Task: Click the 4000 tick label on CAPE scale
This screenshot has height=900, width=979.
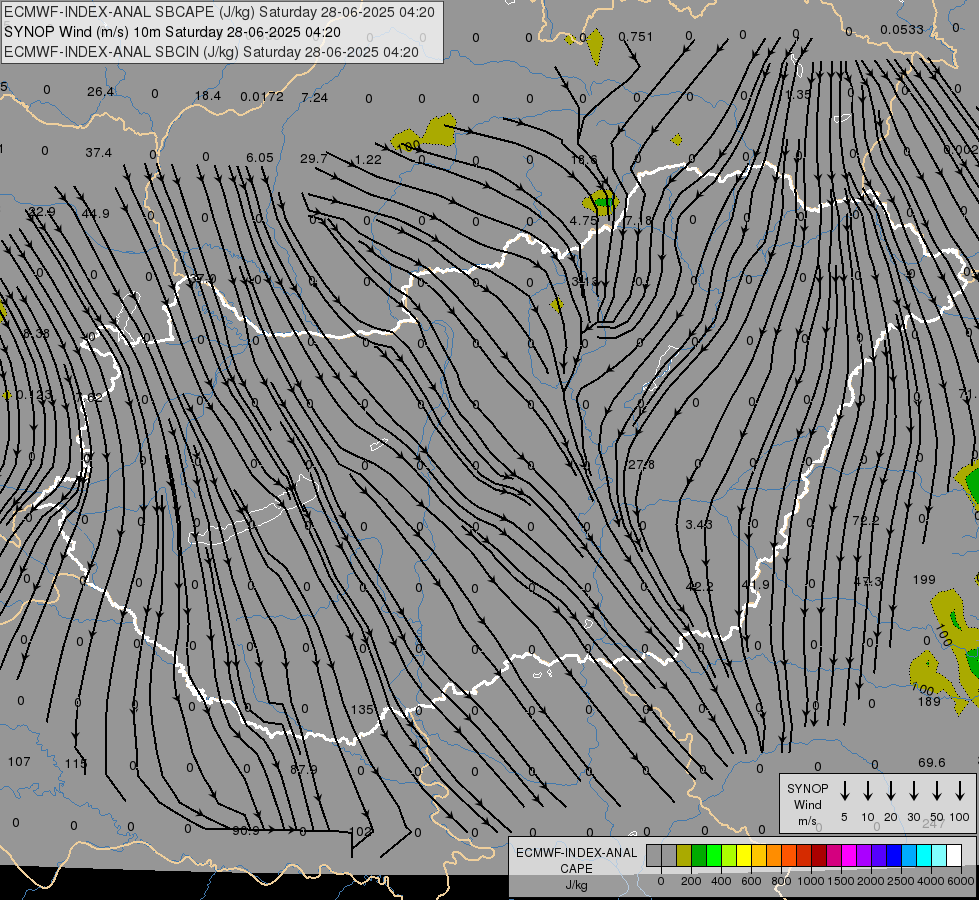Action: point(931,881)
